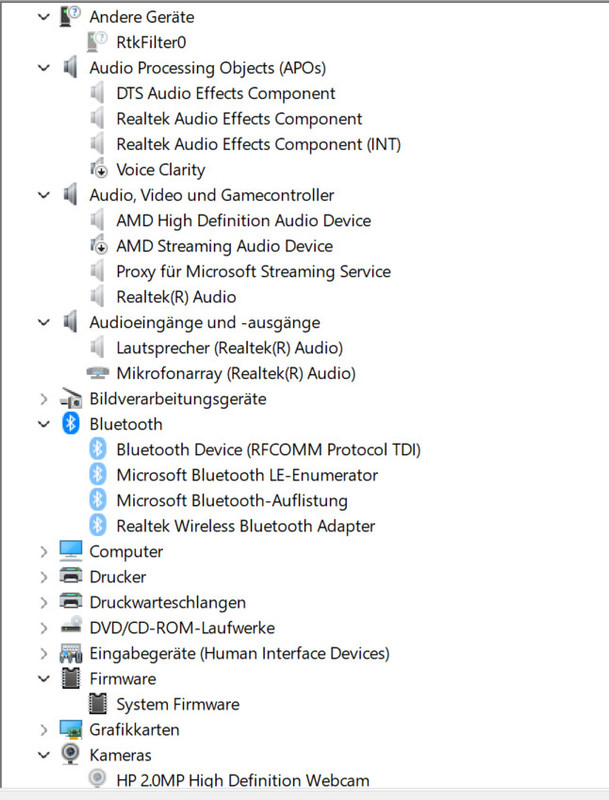609x800 pixels.
Task: Click speaker icon for Audio Processing Objects
Action: [x=70, y=67]
